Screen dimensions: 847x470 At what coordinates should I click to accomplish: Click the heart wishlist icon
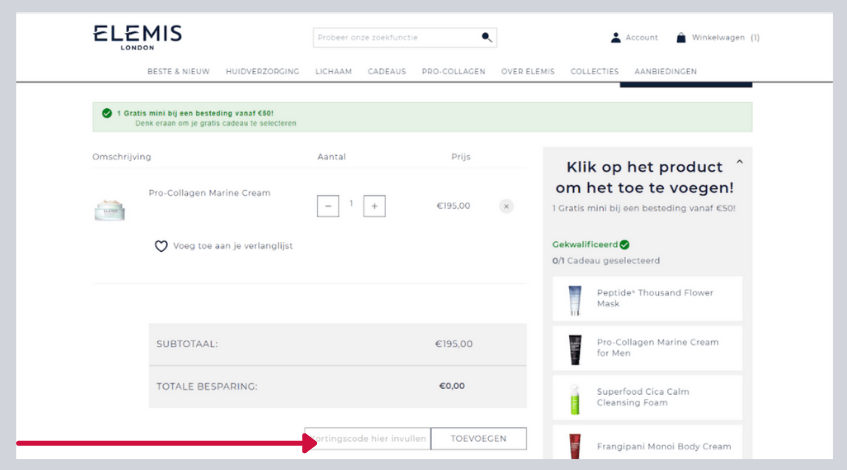pyautogui.click(x=161, y=246)
